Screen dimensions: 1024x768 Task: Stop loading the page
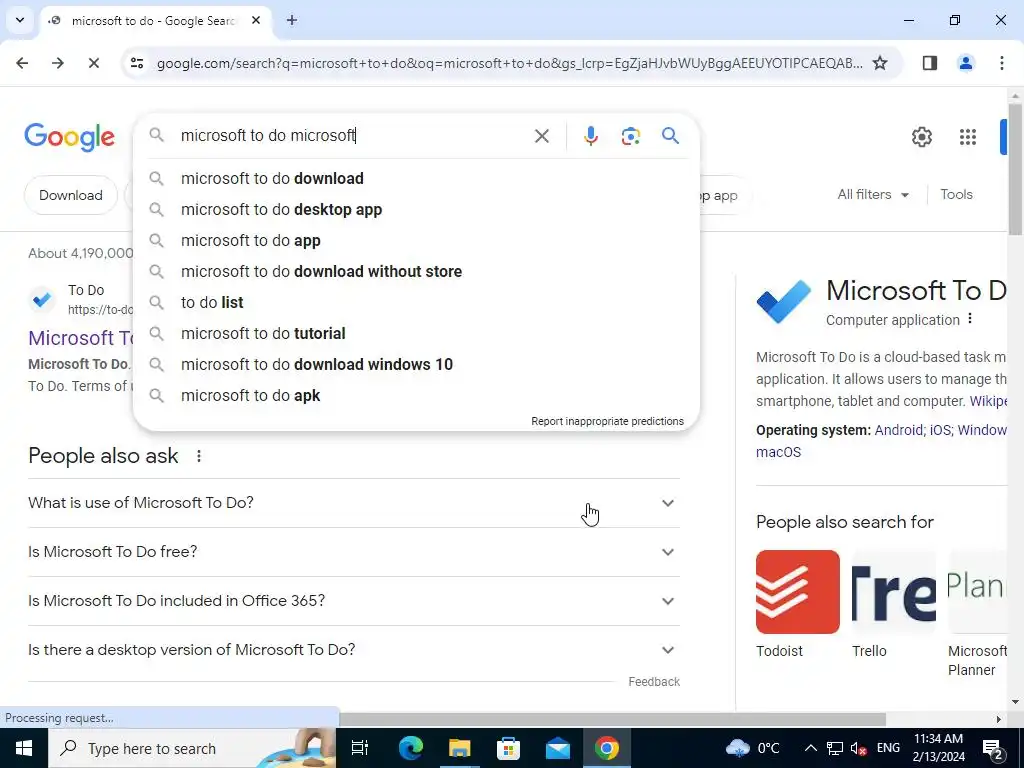coord(93,63)
